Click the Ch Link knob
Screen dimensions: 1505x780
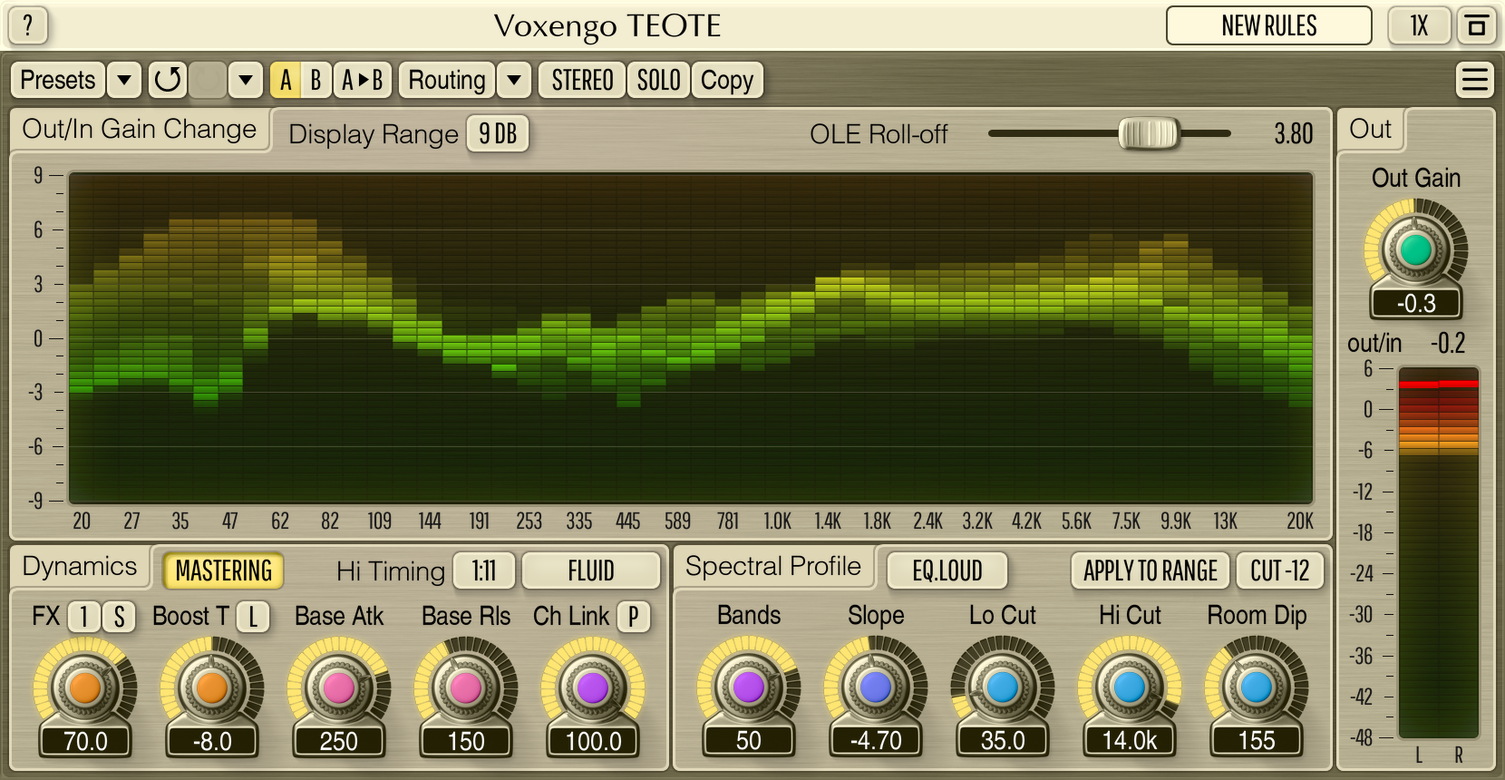click(593, 688)
